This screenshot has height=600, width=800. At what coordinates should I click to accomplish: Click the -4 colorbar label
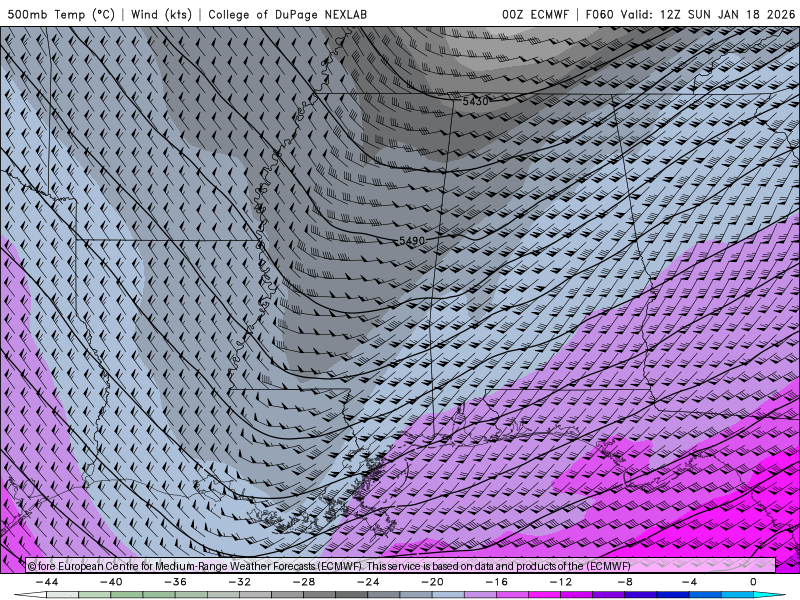(x=689, y=582)
